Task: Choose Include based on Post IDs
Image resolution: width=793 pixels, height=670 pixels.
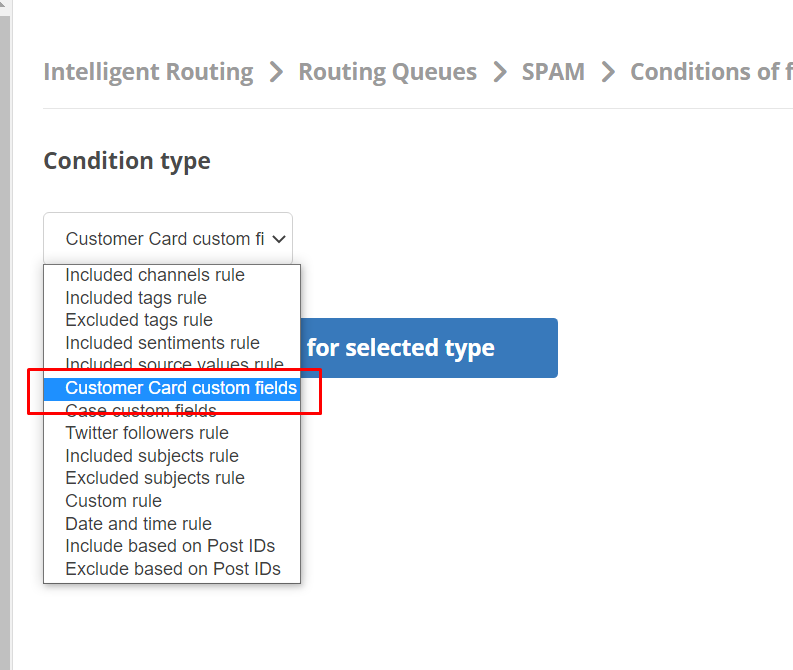Action: pos(172,546)
